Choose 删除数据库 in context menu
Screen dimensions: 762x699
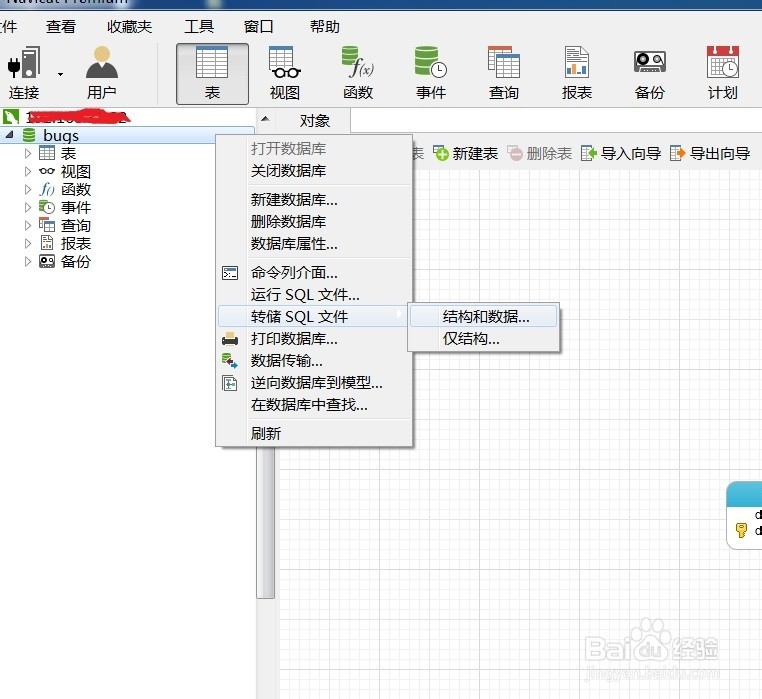(x=314, y=222)
